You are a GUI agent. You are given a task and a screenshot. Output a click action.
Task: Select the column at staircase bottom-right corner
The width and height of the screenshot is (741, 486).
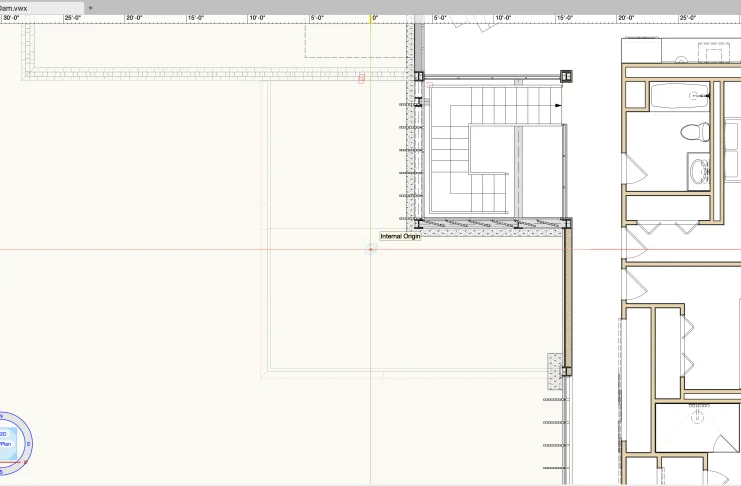[566, 224]
